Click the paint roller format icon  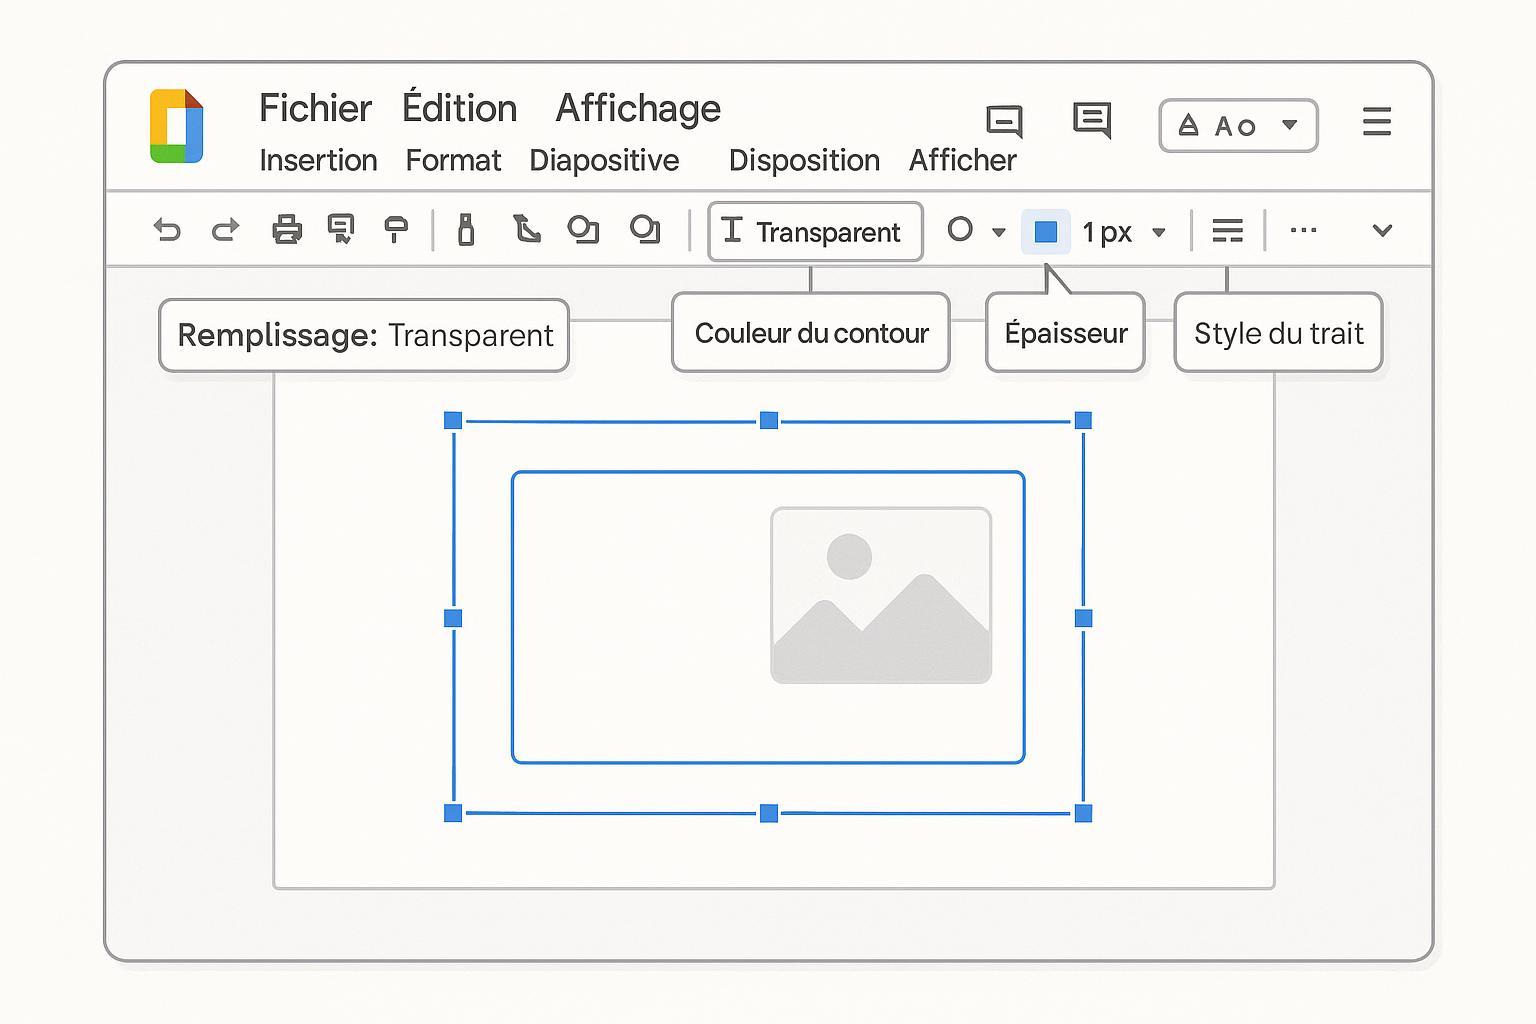pos(396,230)
